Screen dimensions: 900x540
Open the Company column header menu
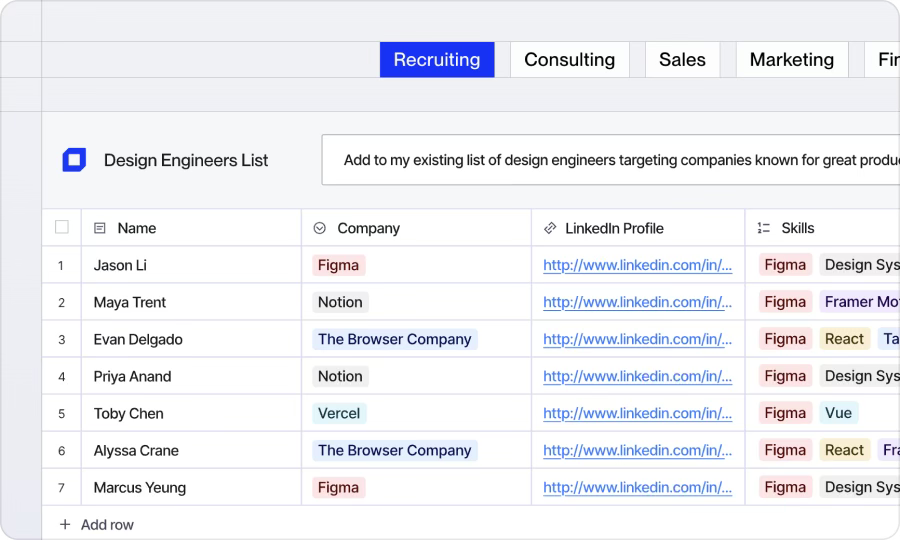point(368,228)
